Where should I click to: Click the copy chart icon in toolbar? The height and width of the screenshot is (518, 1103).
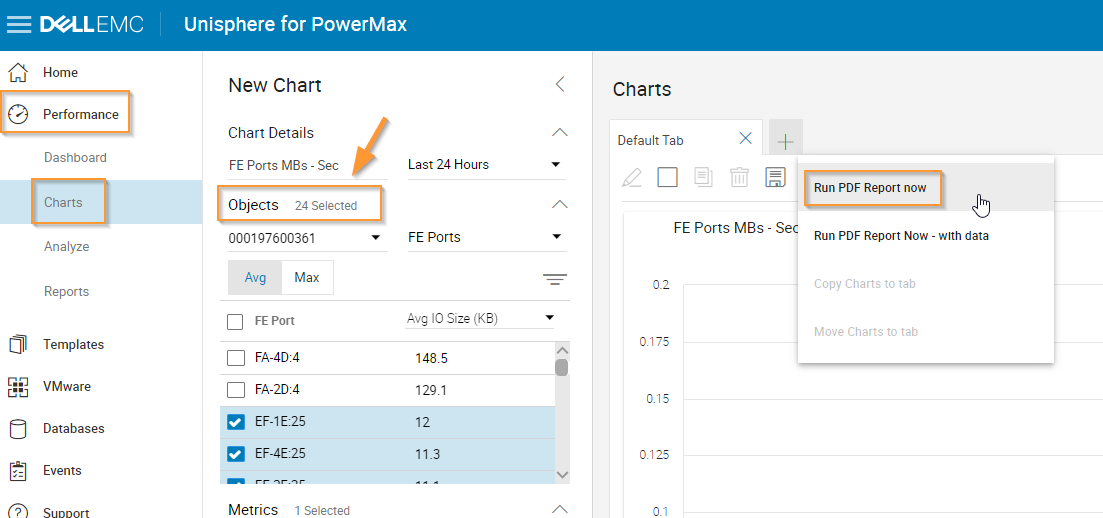click(703, 178)
